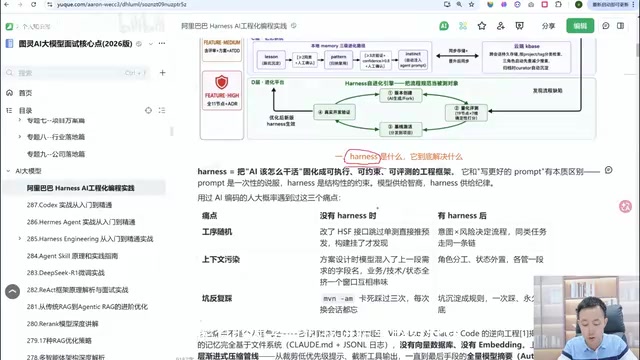
Task: Go to 首页 home in sidebar
Action: click(x=25, y=93)
